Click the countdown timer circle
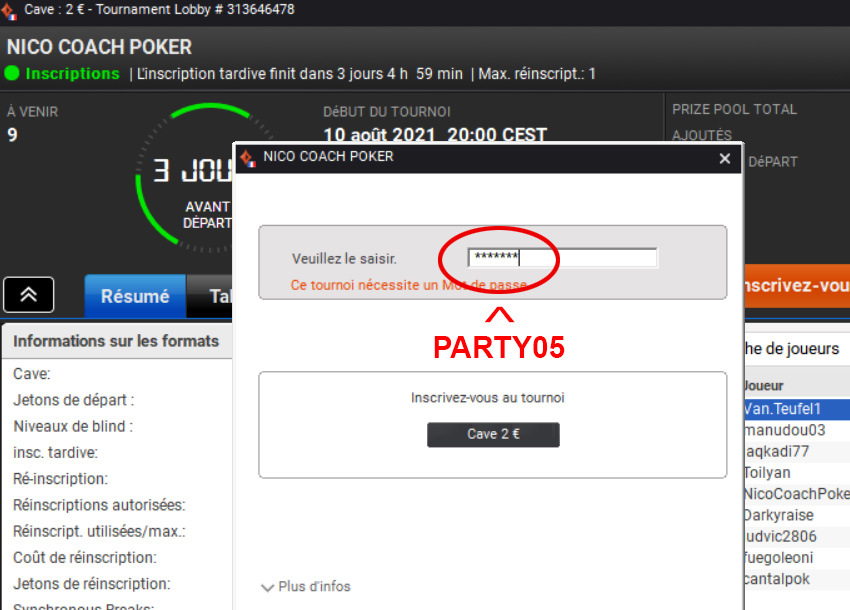The height and width of the screenshot is (610, 850). tap(184, 179)
